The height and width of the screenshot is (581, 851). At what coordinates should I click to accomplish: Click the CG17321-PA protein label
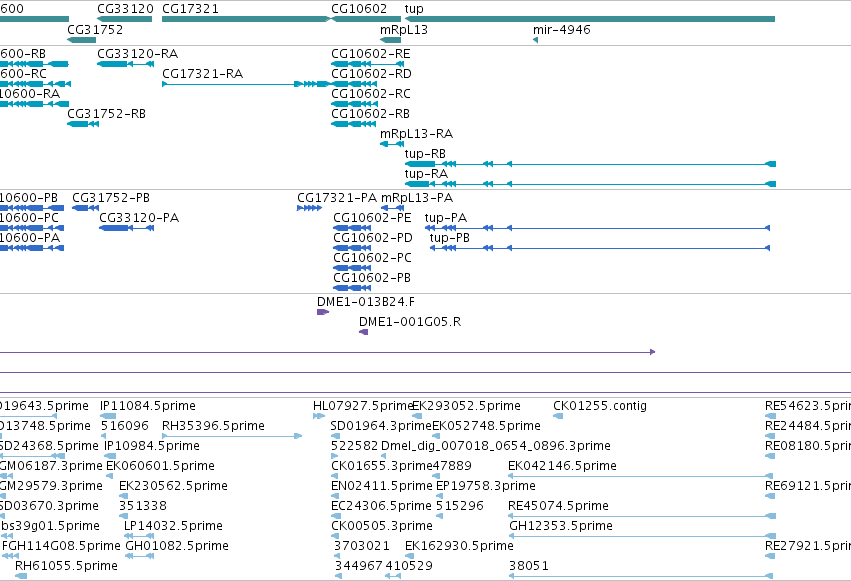pyautogui.click(x=337, y=198)
